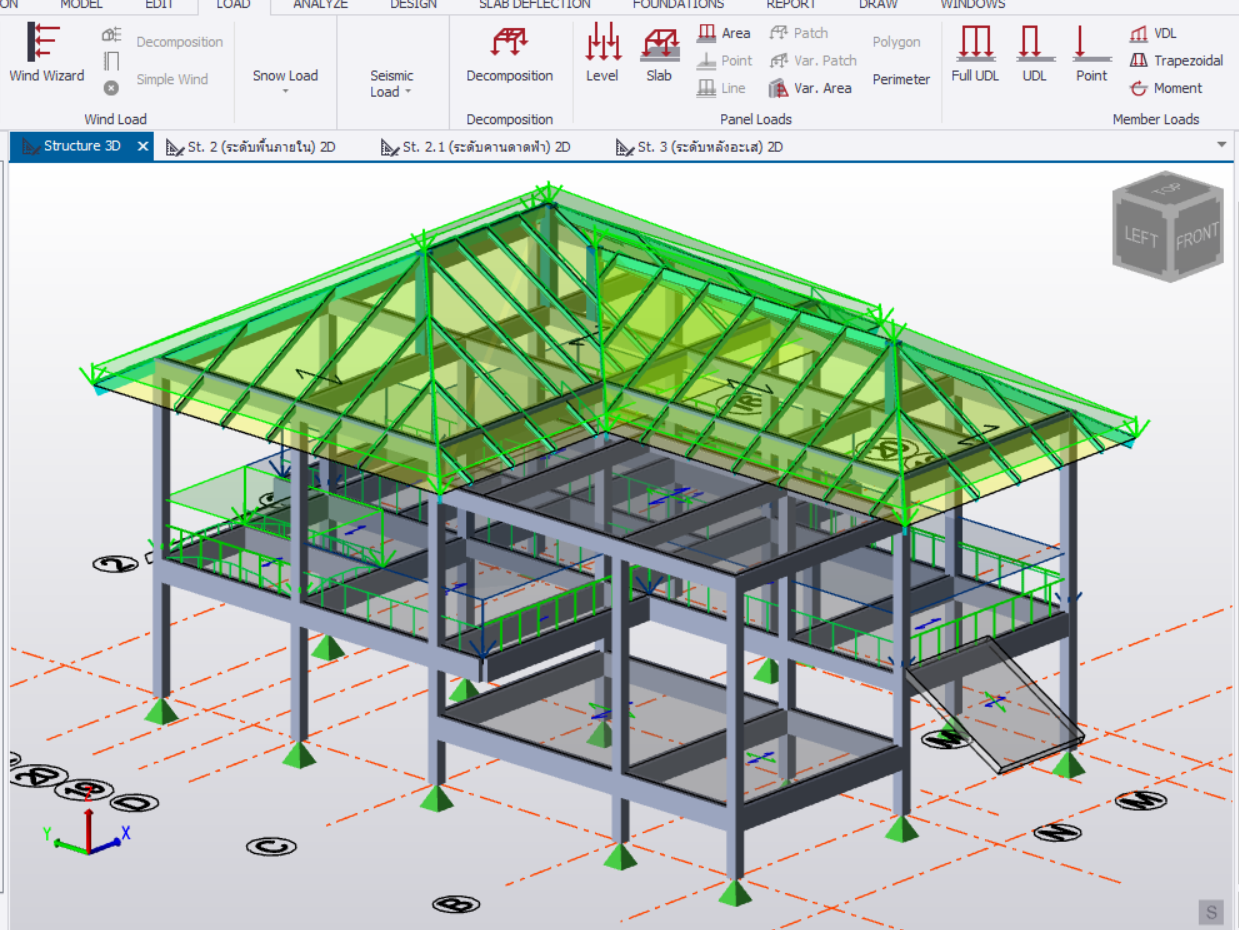Expand the Snow Load dropdown
The width and height of the screenshot is (1239, 930).
(x=285, y=82)
